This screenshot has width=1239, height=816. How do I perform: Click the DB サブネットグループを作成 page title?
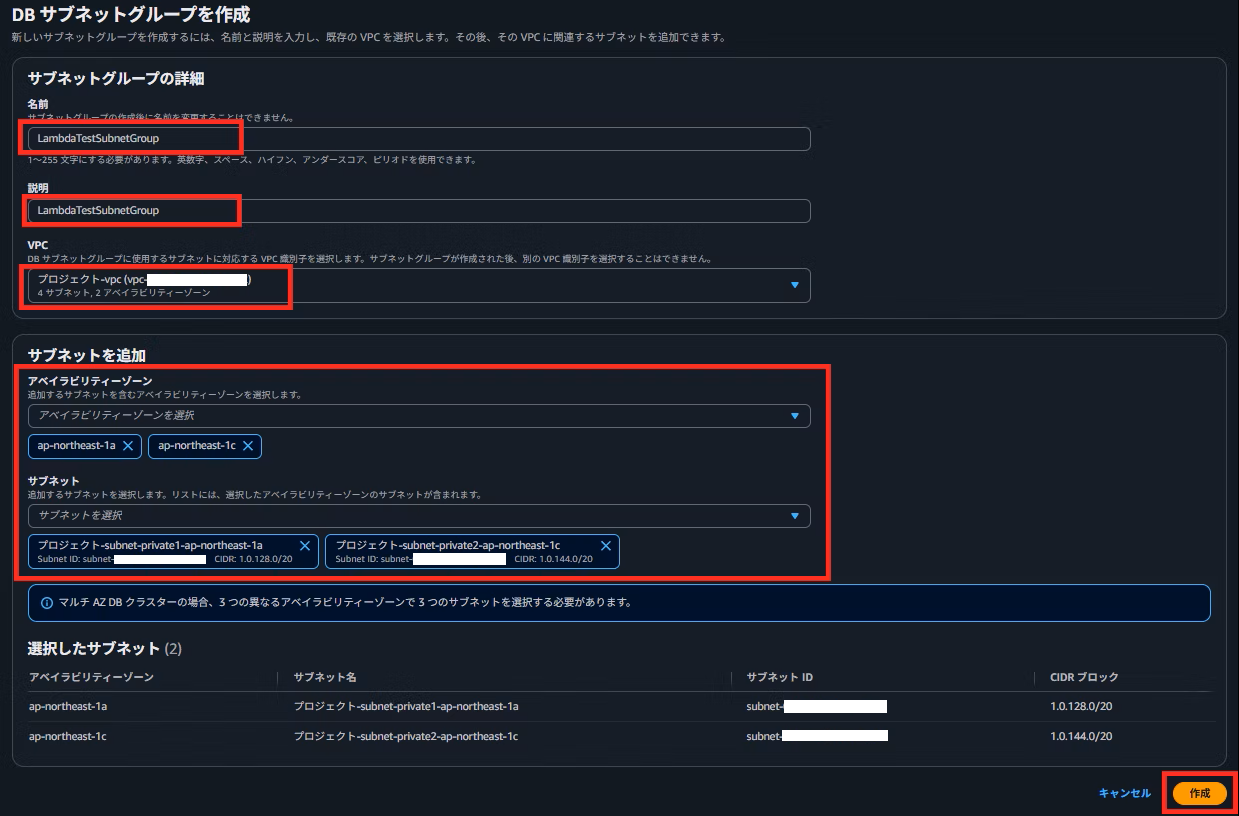(x=130, y=14)
